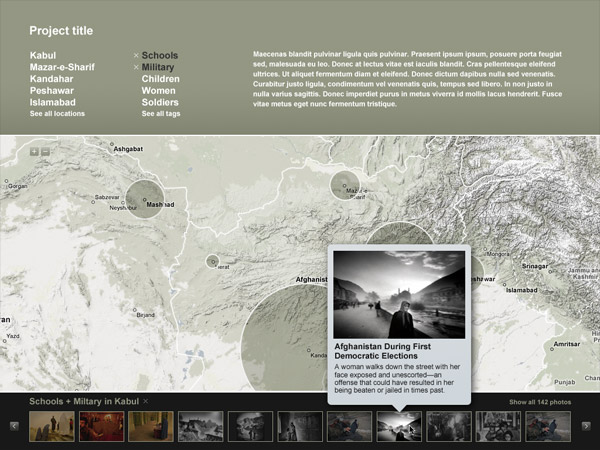Image resolution: width=600 pixels, height=450 pixels.
Task: Choose Kandahar from the locations list
Action: click(51, 79)
